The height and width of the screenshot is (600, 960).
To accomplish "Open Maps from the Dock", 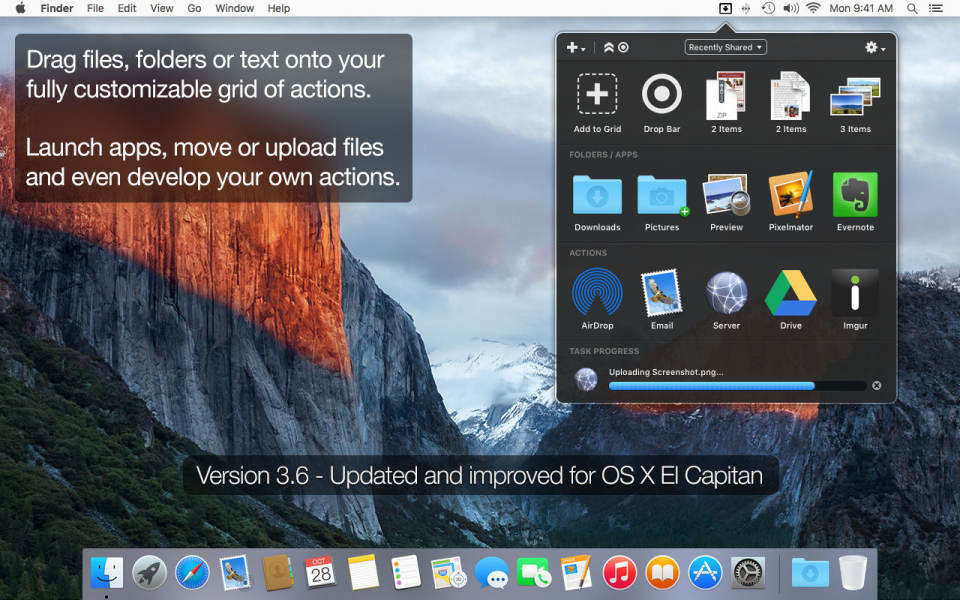I will [x=448, y=572].
